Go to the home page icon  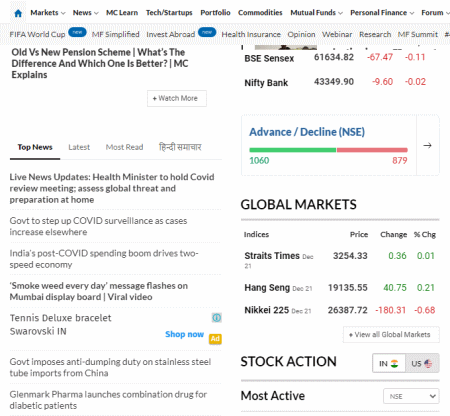[x=18, y=13]
